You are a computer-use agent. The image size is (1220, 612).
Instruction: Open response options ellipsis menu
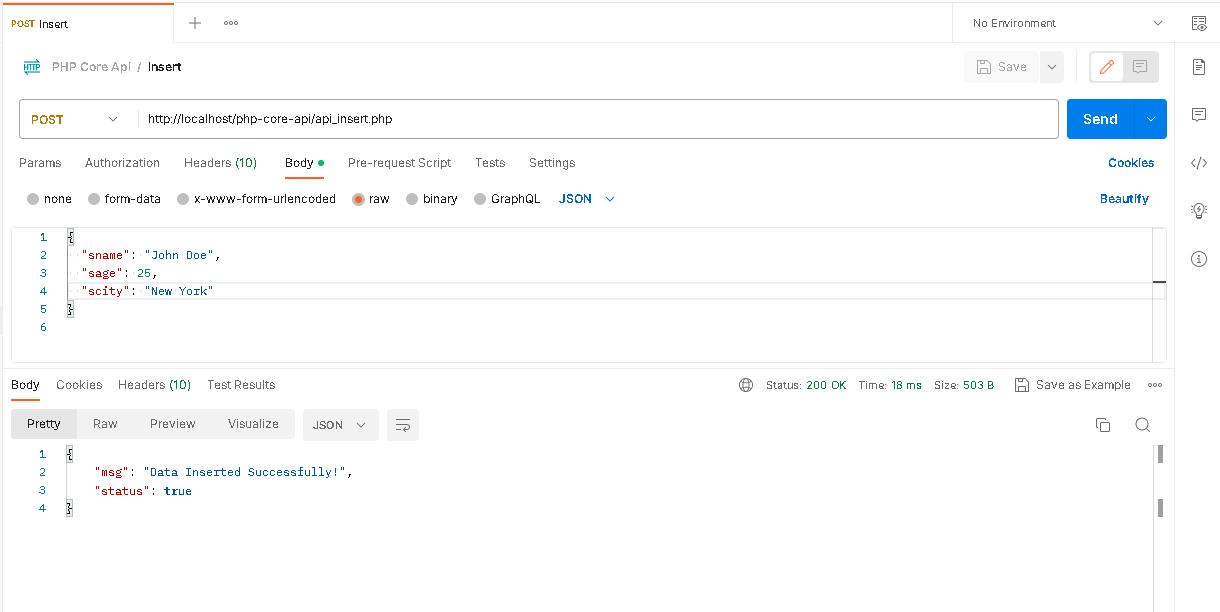(x=1155, y=385)
